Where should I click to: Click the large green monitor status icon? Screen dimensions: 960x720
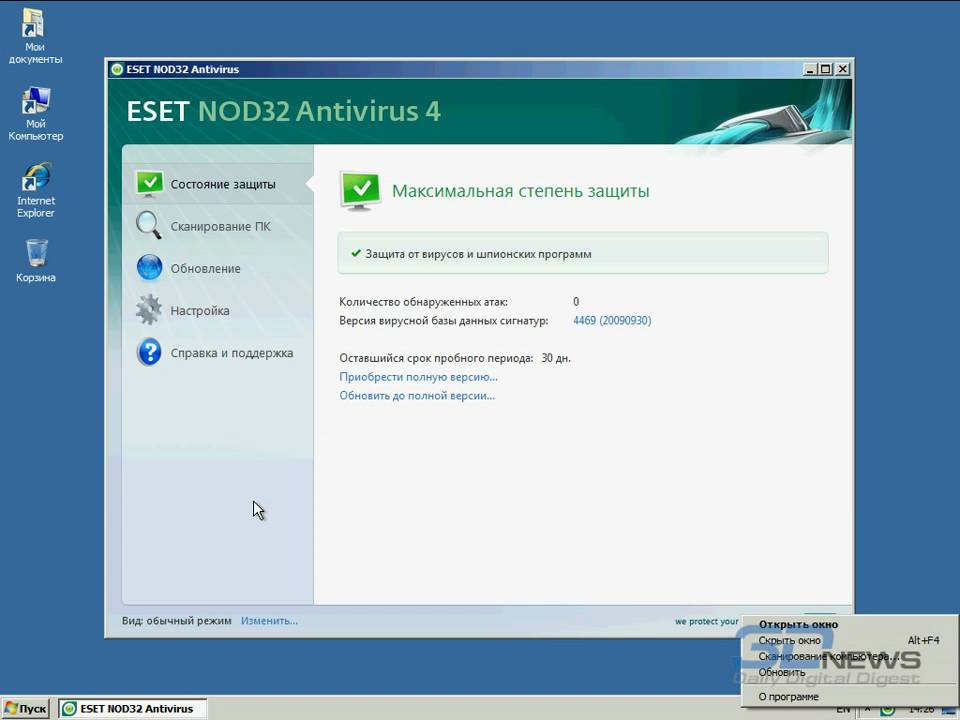click(360, 191)
